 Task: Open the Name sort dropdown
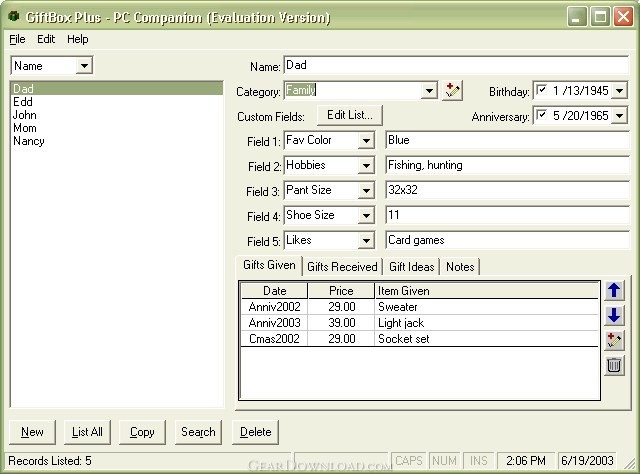point(83,66)
